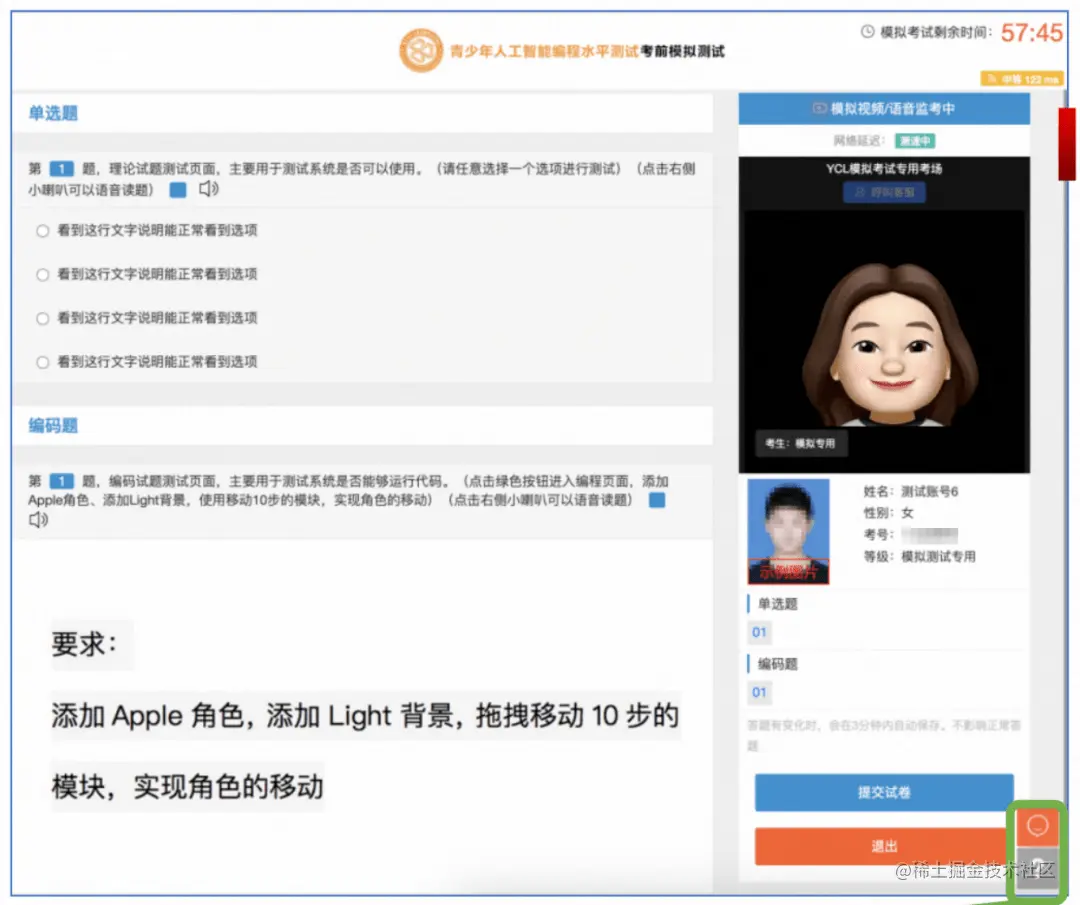Image resolution: width=1080 pixels, height=905 pixels.
Task: Click the speaker icon for coding question 1
Action: [39, 520]
